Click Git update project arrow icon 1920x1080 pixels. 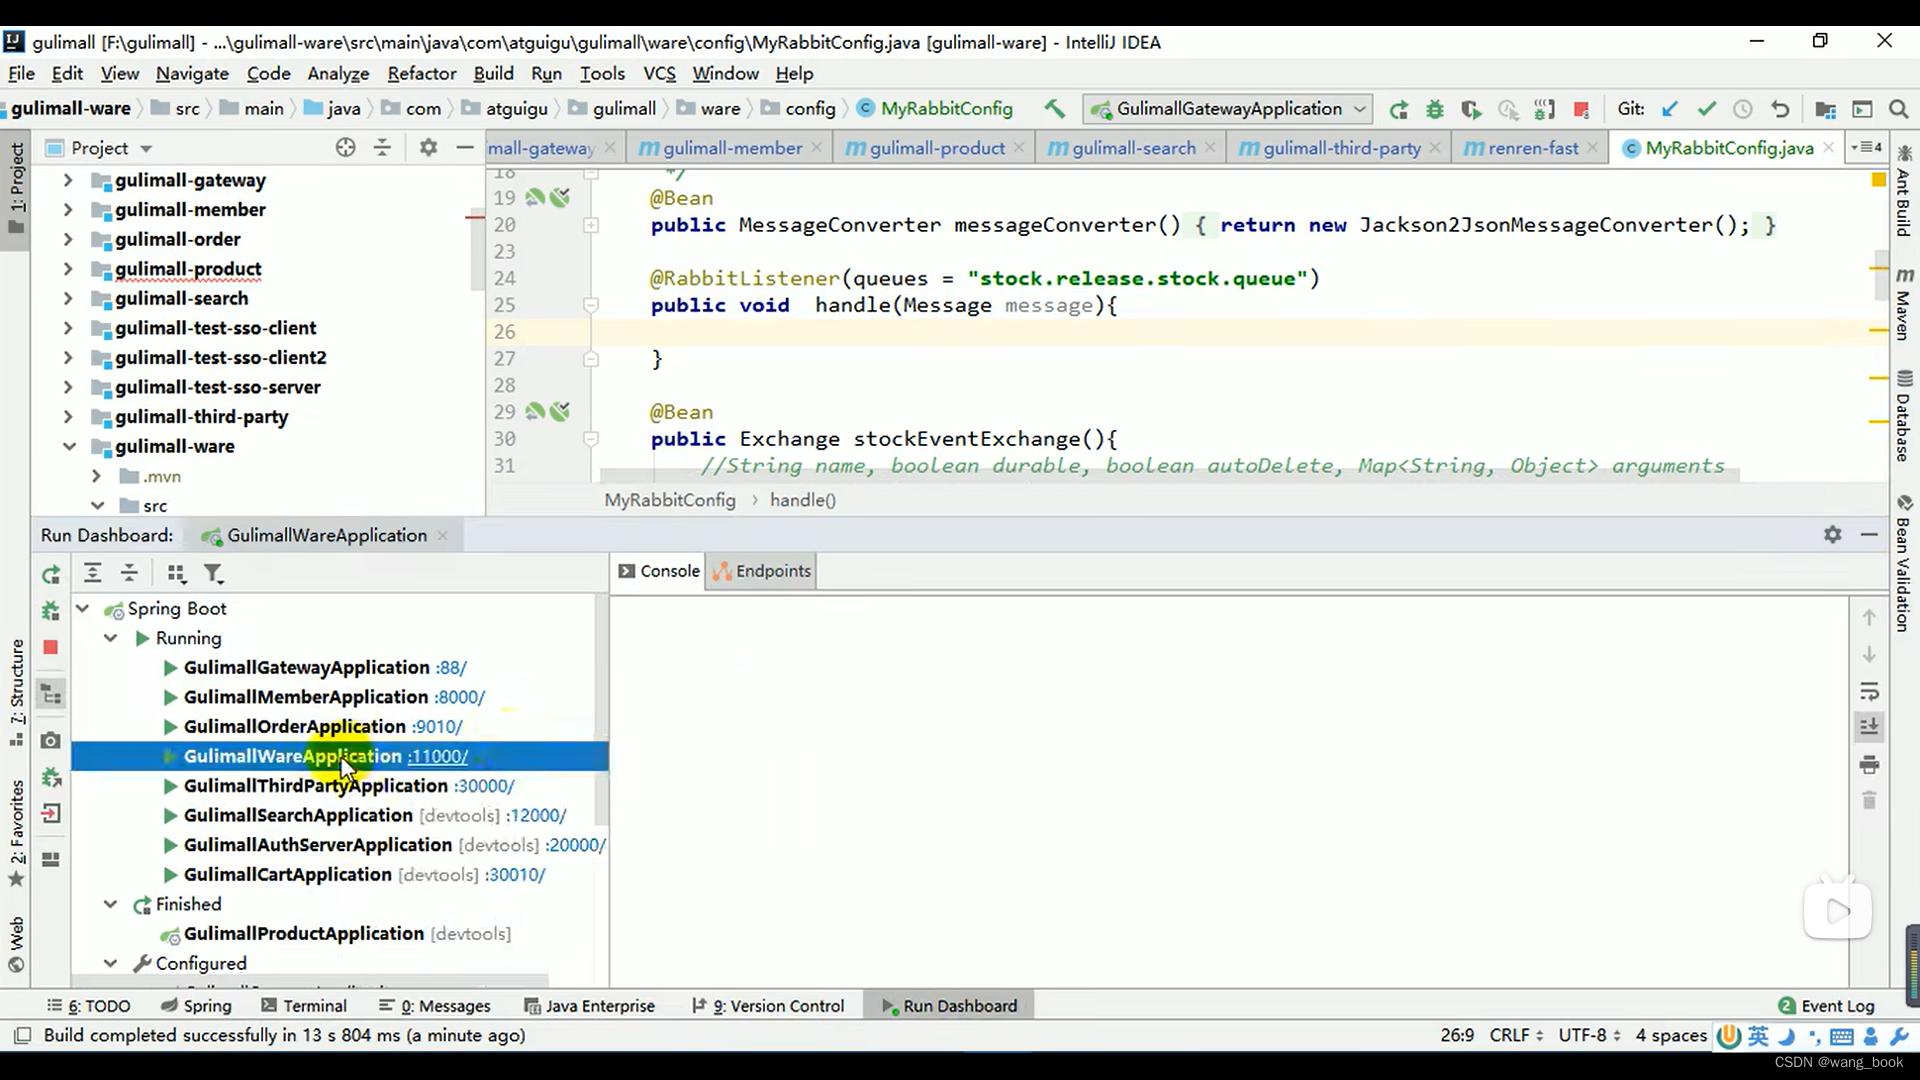click(1669, 109)
